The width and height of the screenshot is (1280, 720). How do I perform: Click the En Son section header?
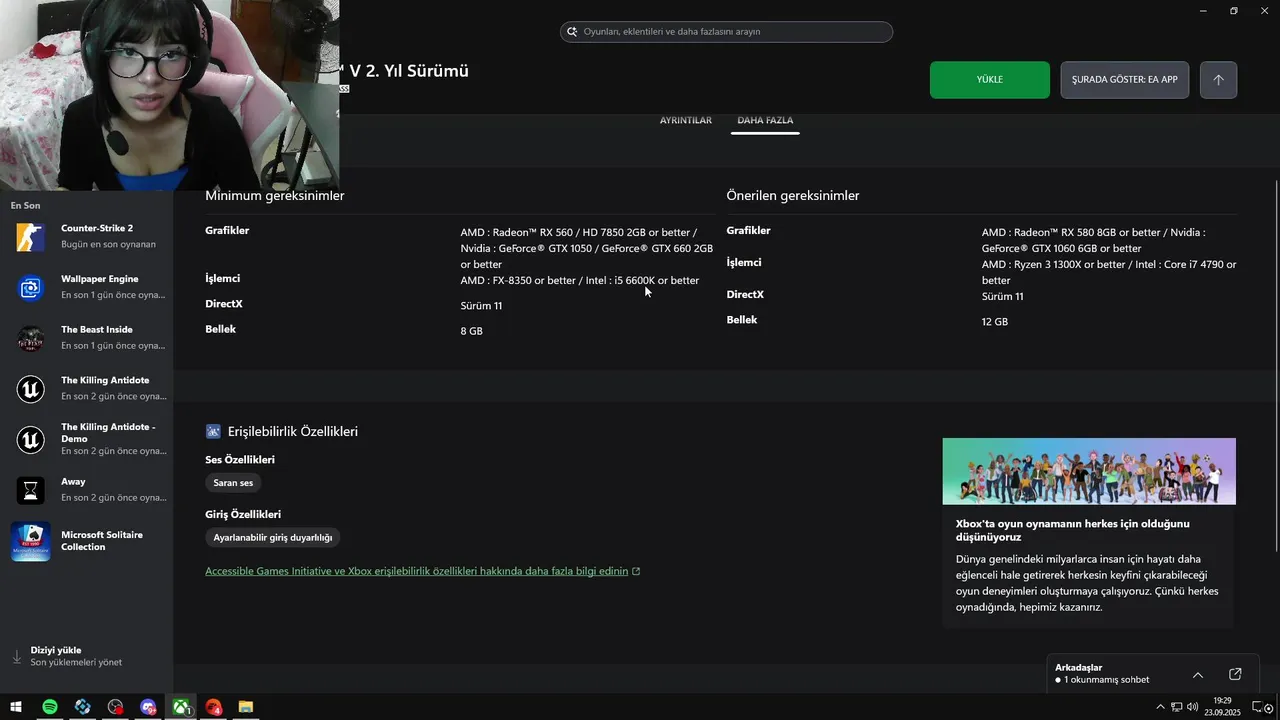[x=26, y=205]
